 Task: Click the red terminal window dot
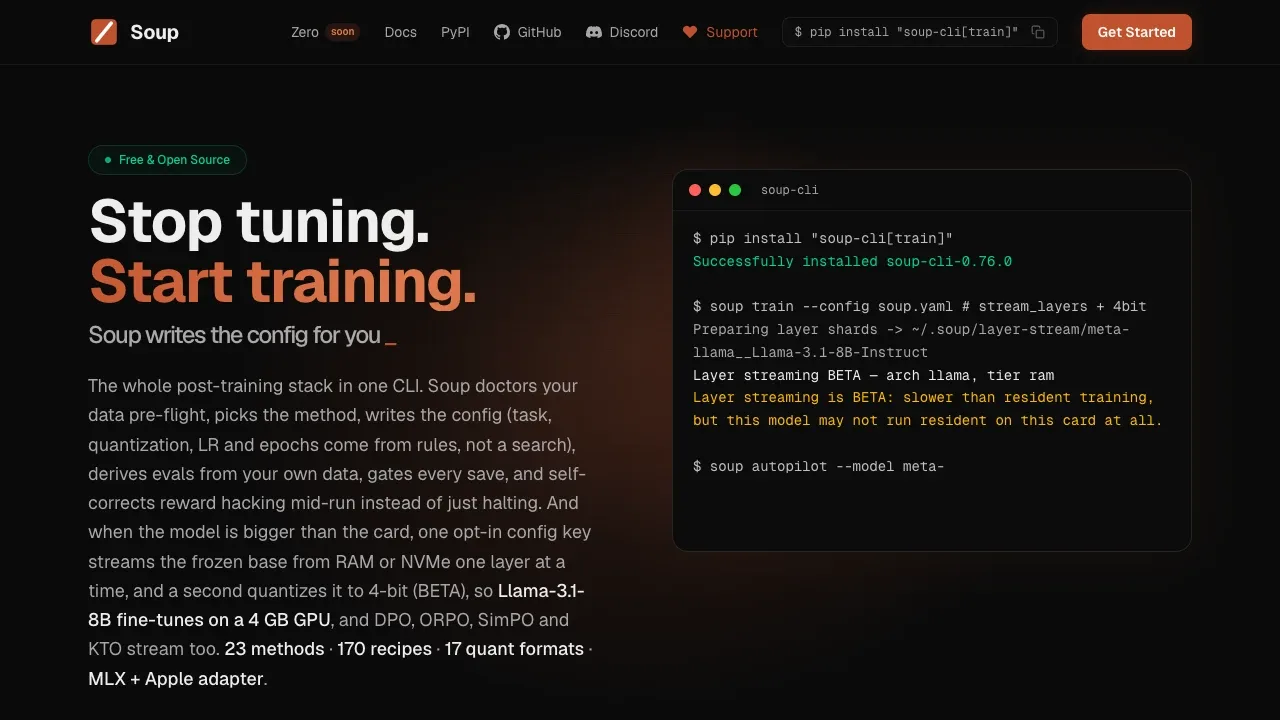pyautogui.click(x=695, y=190)
